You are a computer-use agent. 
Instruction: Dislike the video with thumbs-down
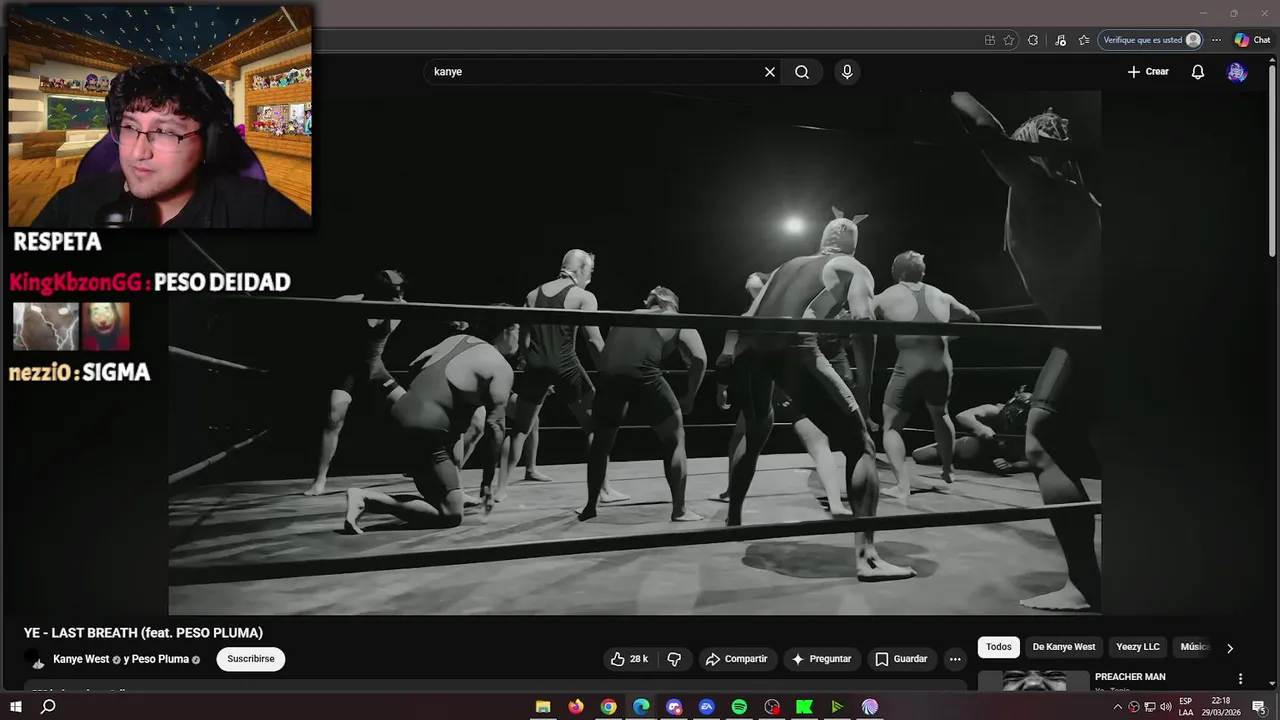[674, 659]
